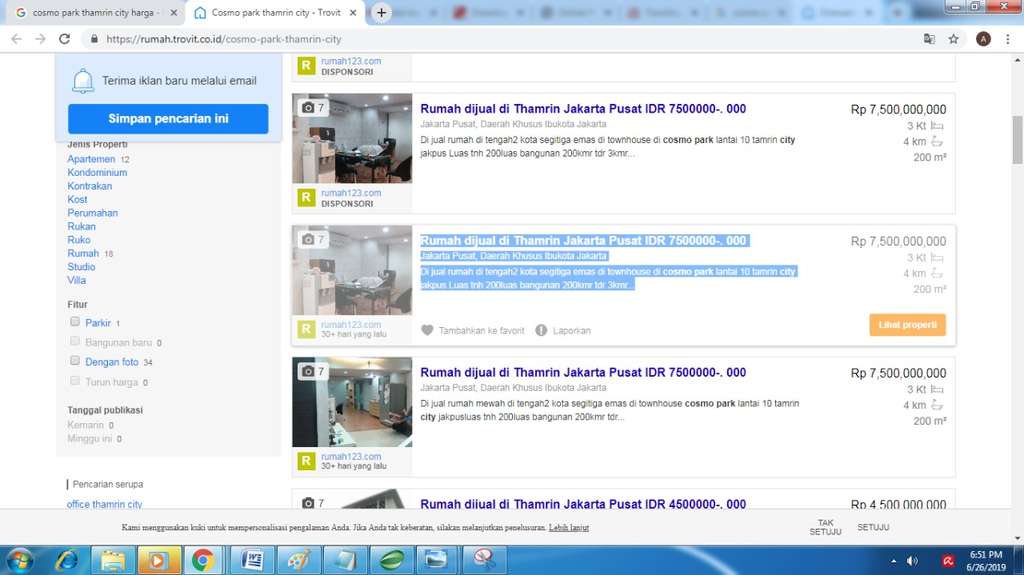
Task: Click the page's vertical scrollbar thumb
Action: (1017, 137)
